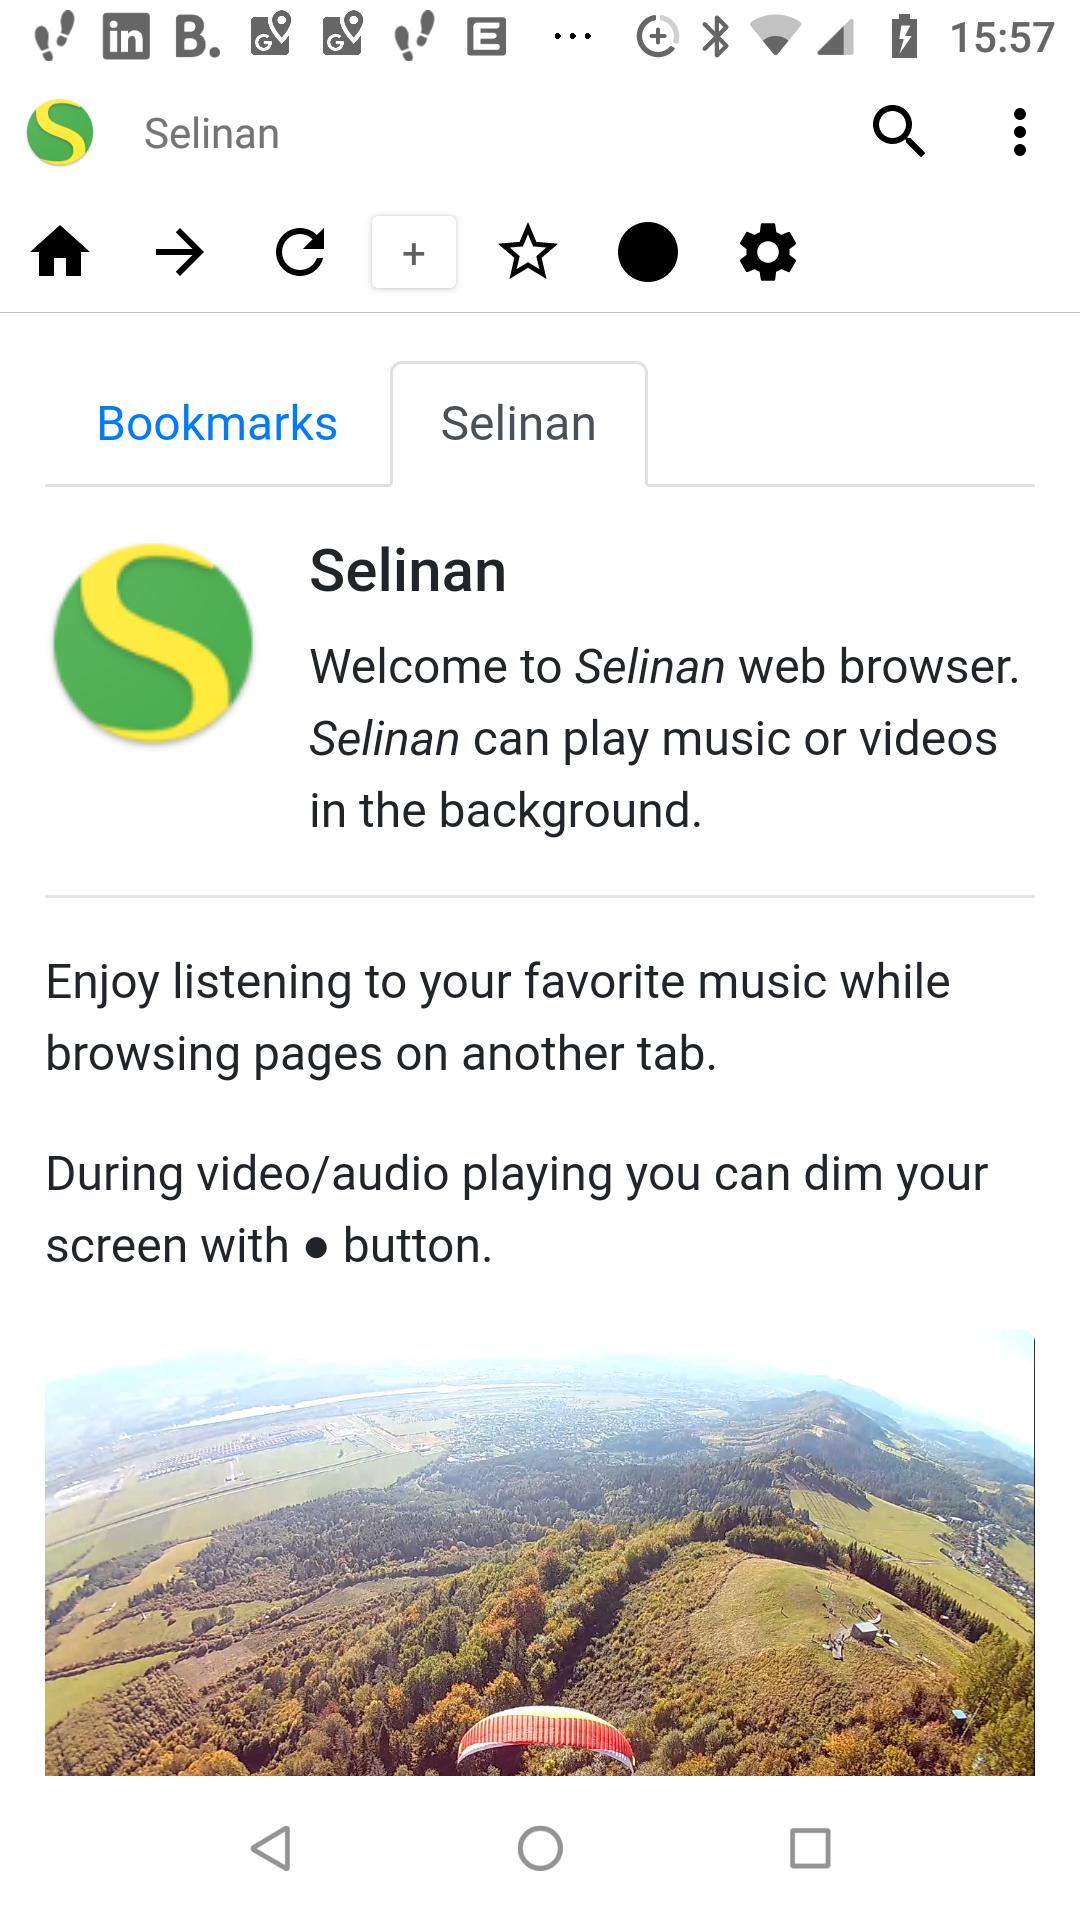Screen dimensions: 1080x1920
Task: Open a new tab with the plus button
Action: (x=414, y=252)
